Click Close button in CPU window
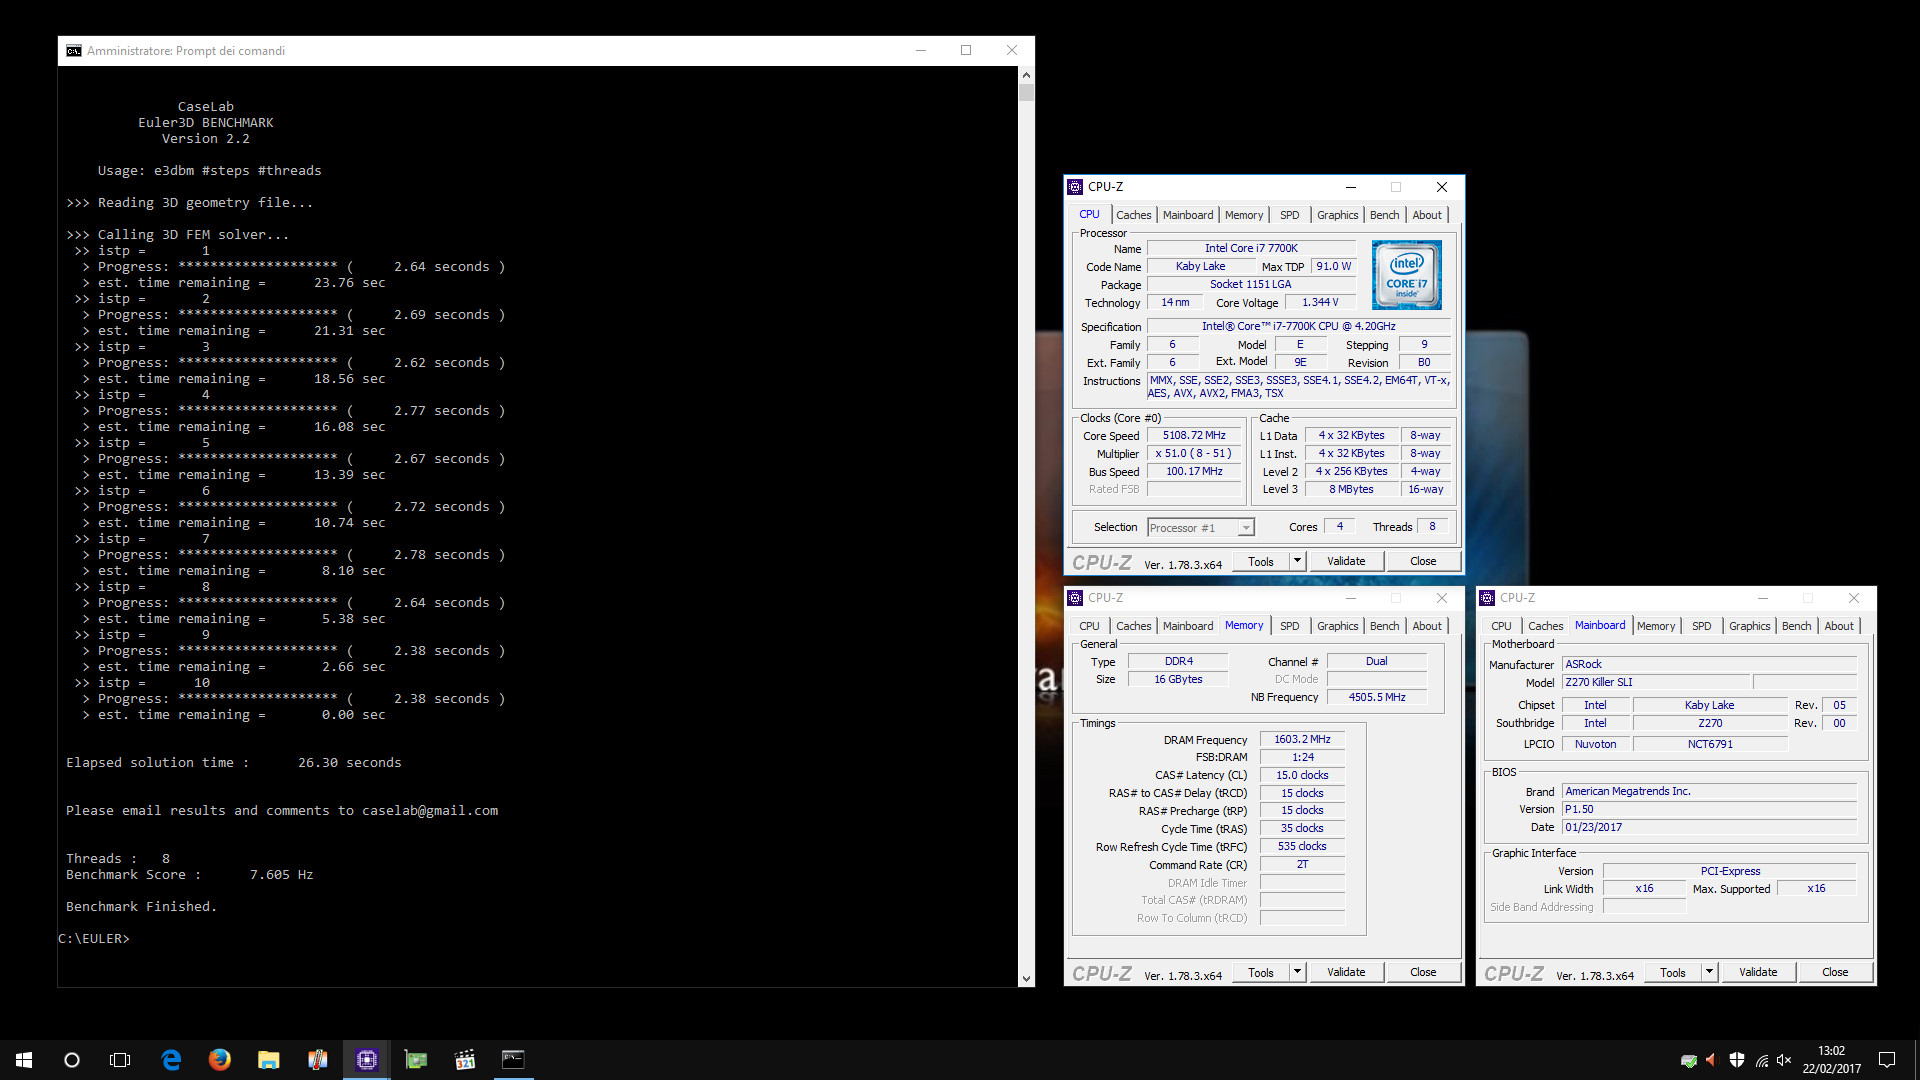1920x1080 pixels. pos(1423,561)
